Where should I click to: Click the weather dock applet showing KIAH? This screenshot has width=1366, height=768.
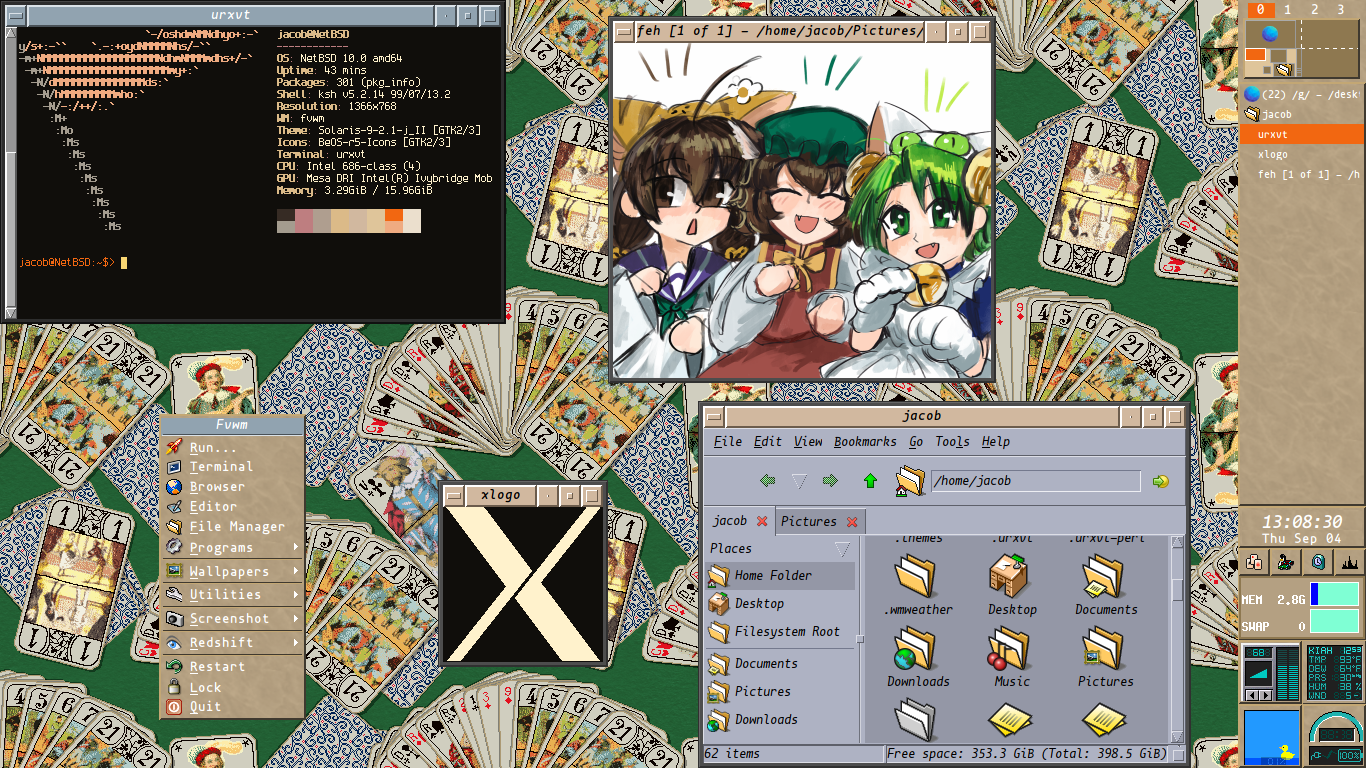[x=1335, y=672]
